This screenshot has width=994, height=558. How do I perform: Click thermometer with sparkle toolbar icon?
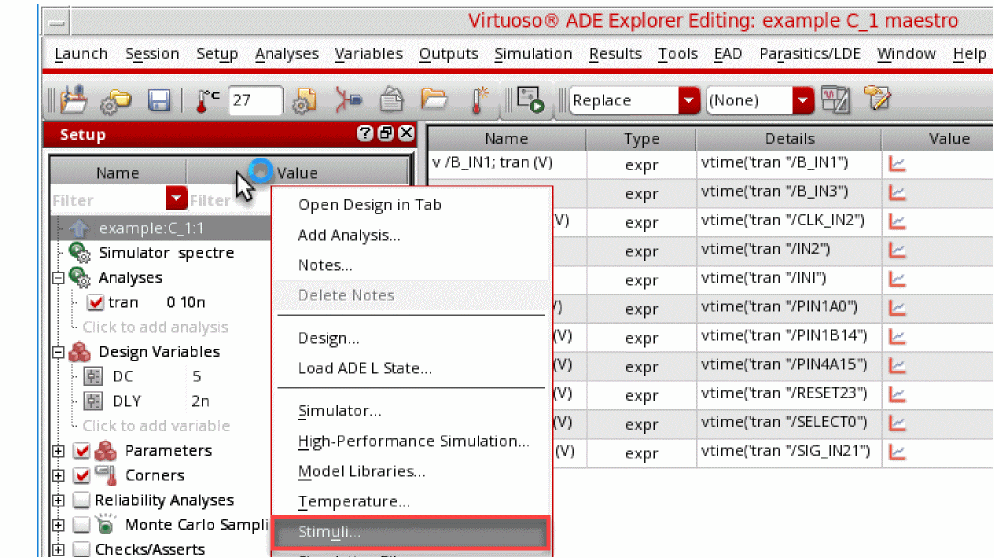pos(479,100)
